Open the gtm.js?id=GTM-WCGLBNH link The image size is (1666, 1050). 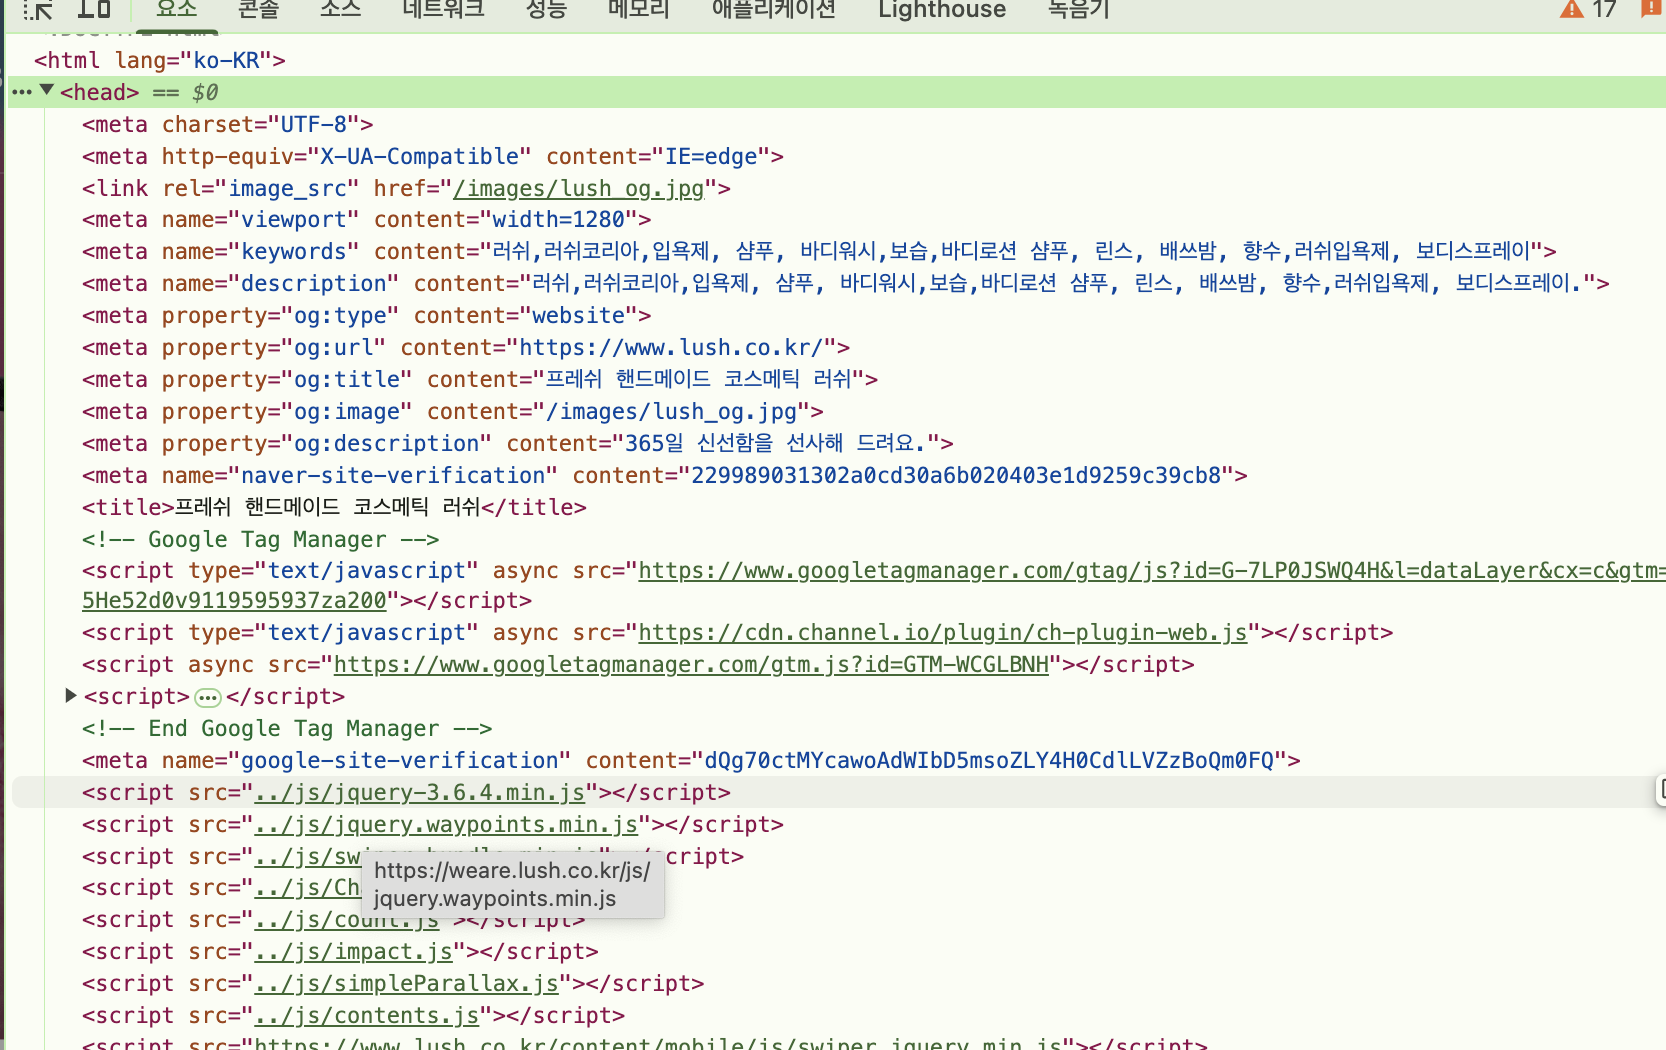click(x=691, y=664)
